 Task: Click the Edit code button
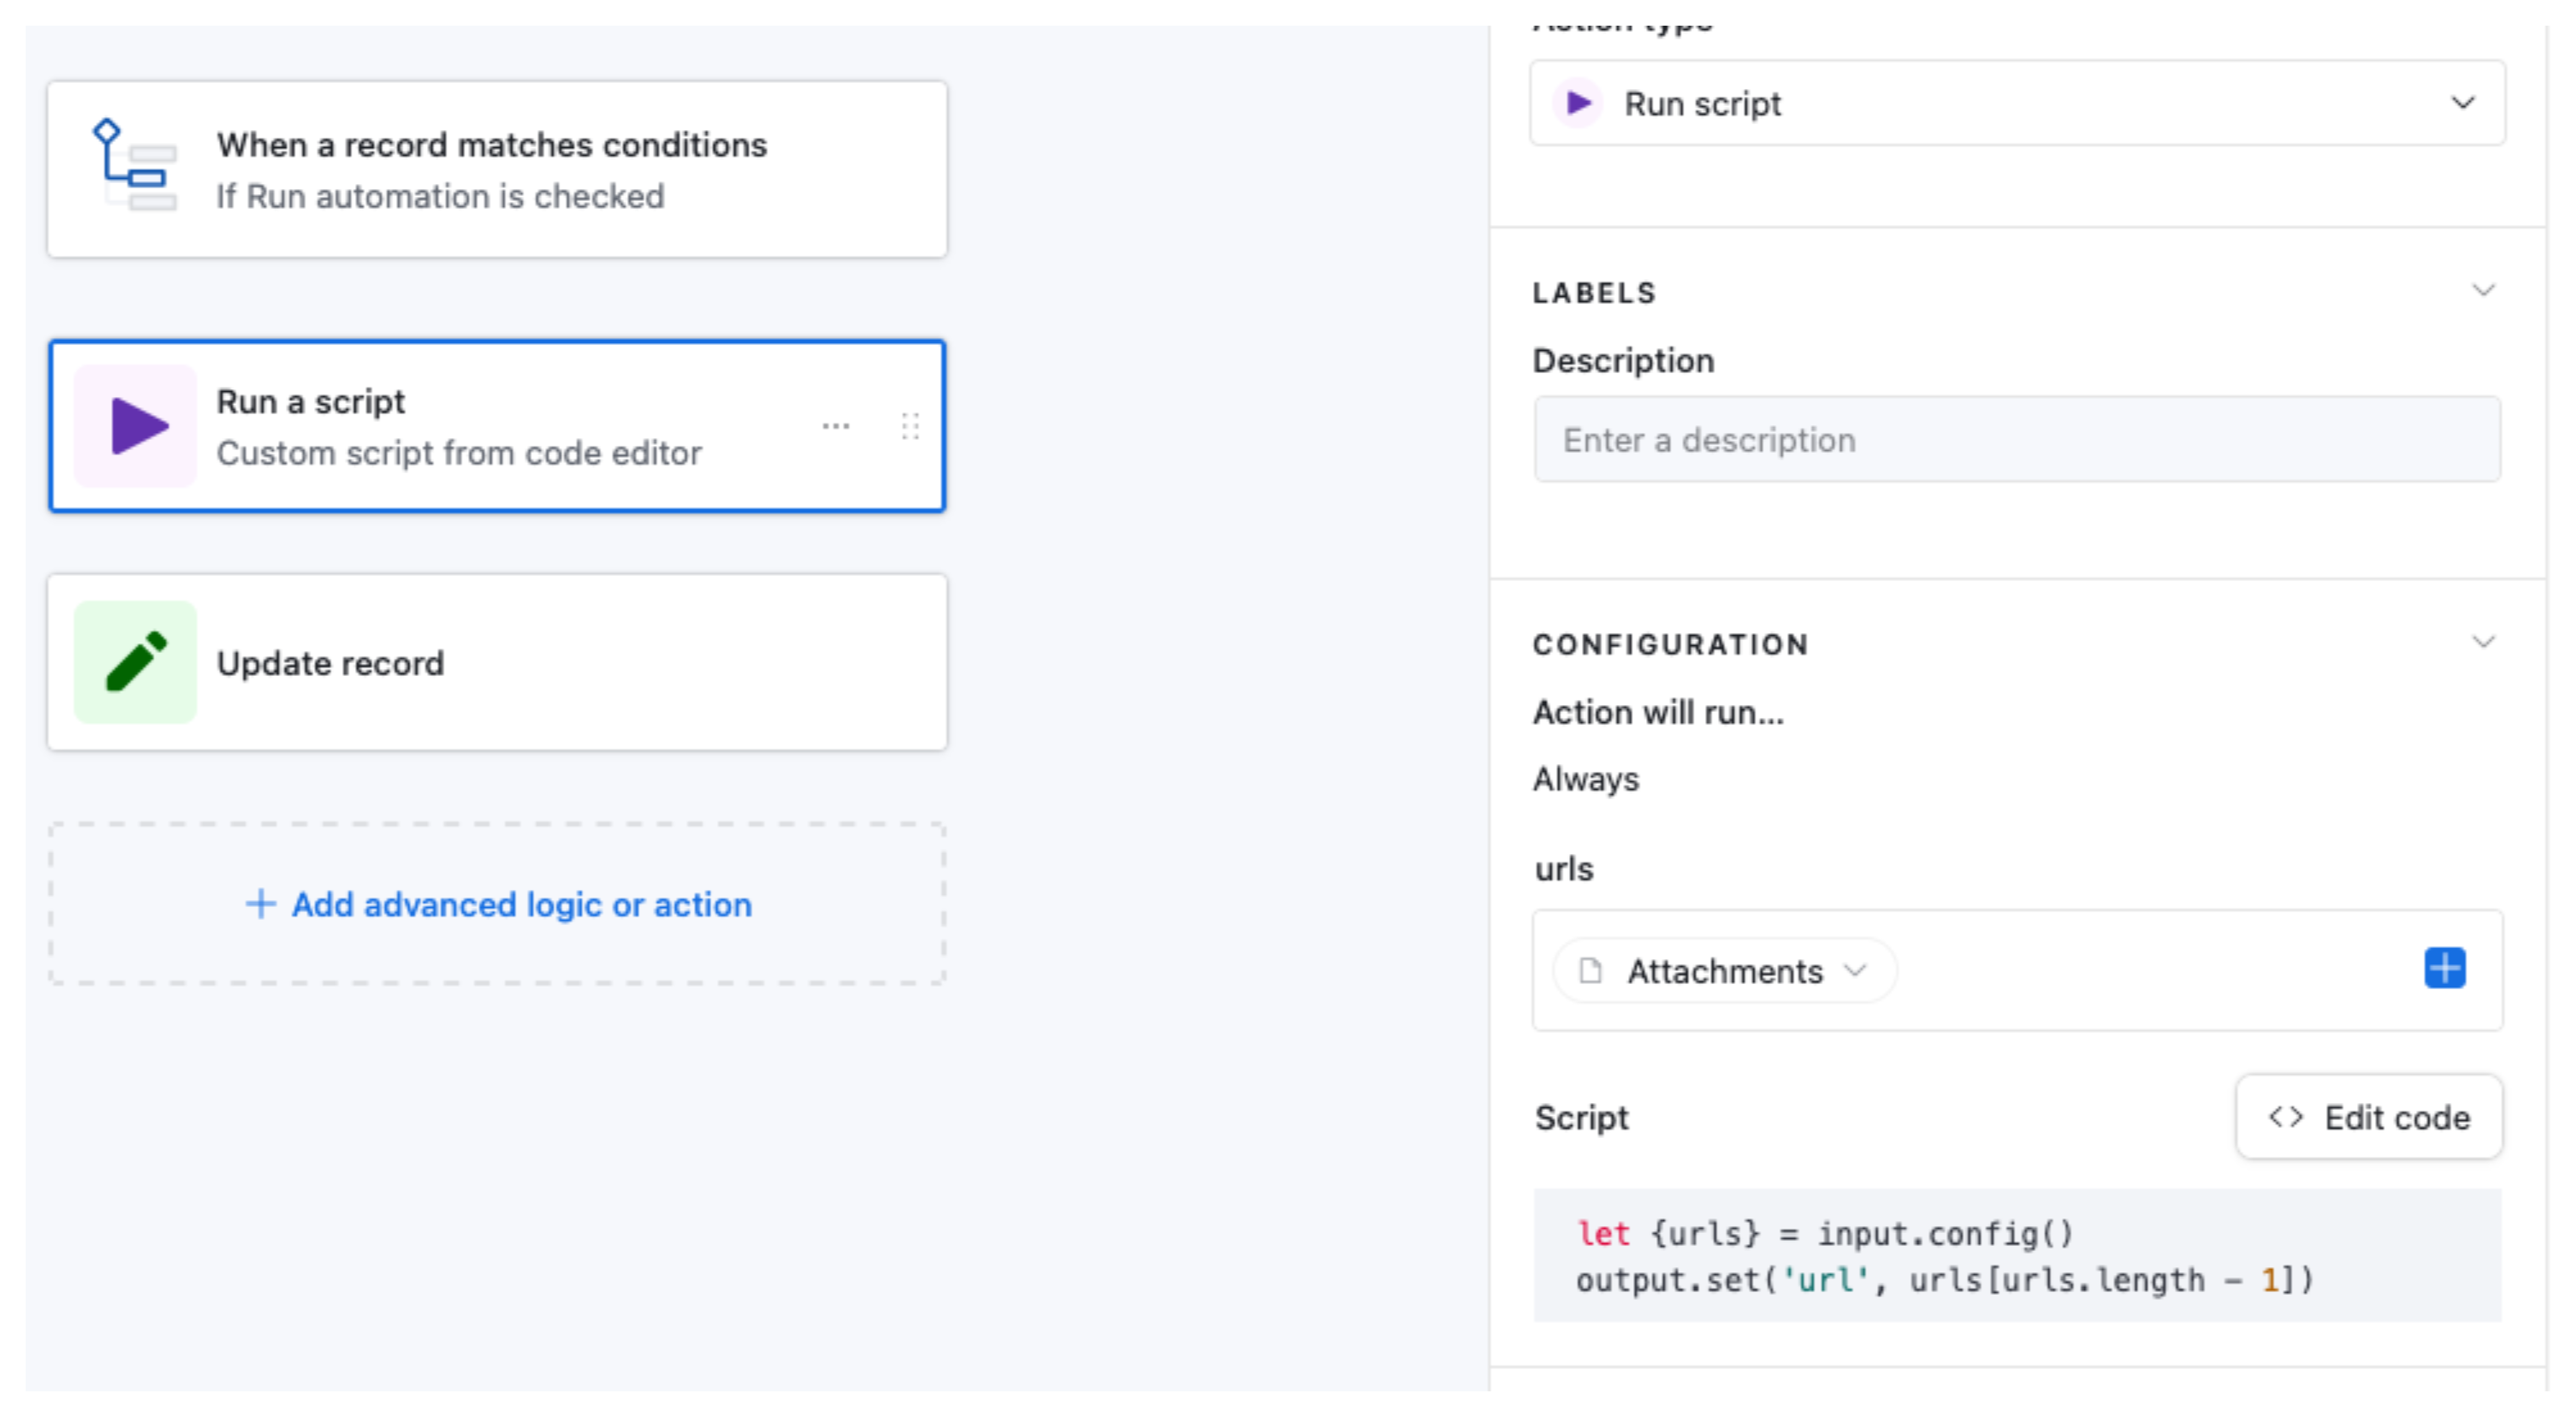click(2368, 1117)
